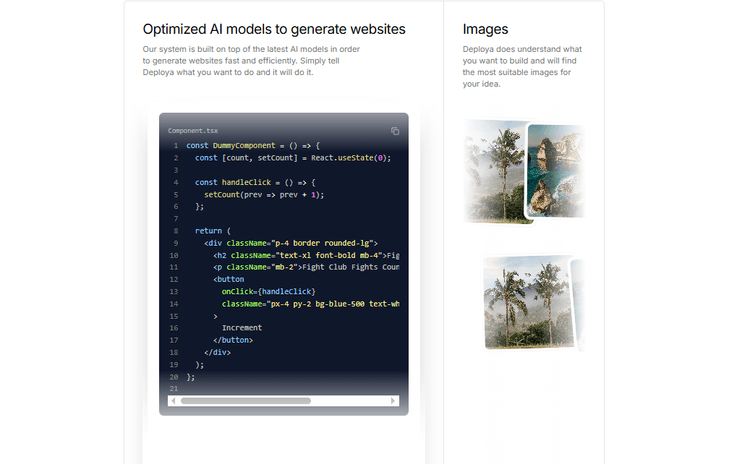Click the "Images" section heading
Screen dimensions: 750x464
485,29
